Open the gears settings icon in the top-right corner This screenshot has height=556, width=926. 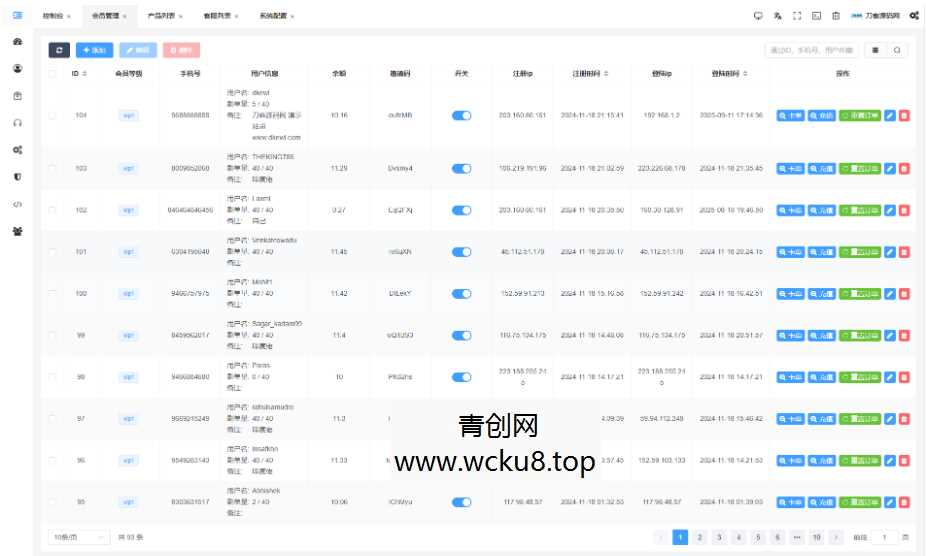click(914, 16)
